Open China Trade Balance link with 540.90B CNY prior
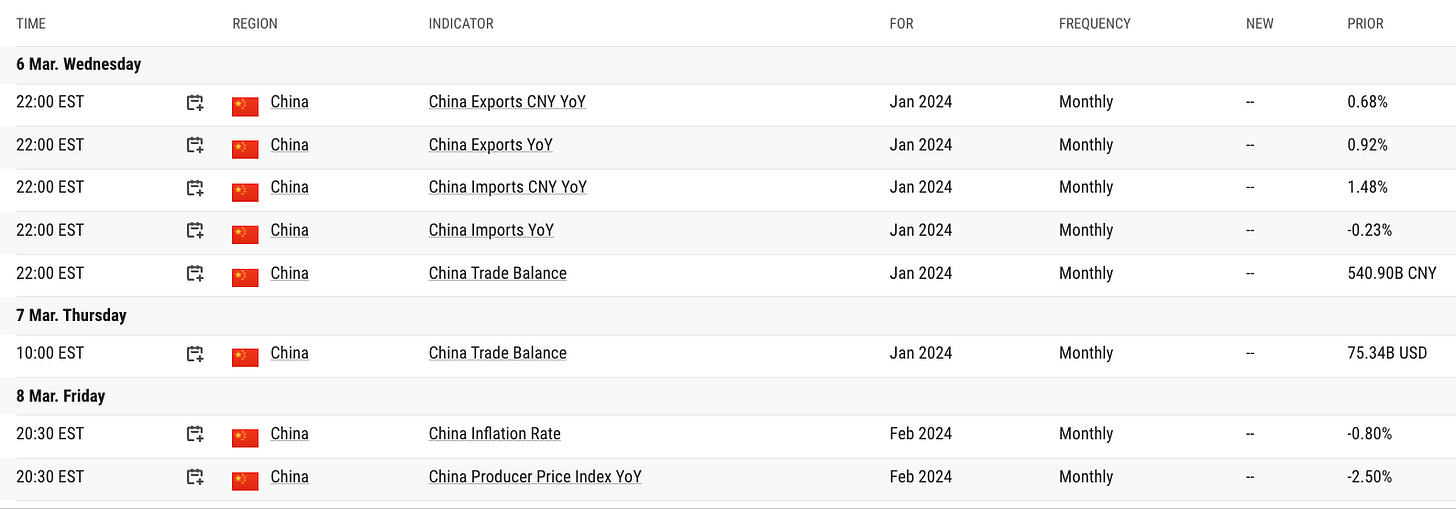Viewport: 1456px width, 510px height. click(x=498, y=273)
